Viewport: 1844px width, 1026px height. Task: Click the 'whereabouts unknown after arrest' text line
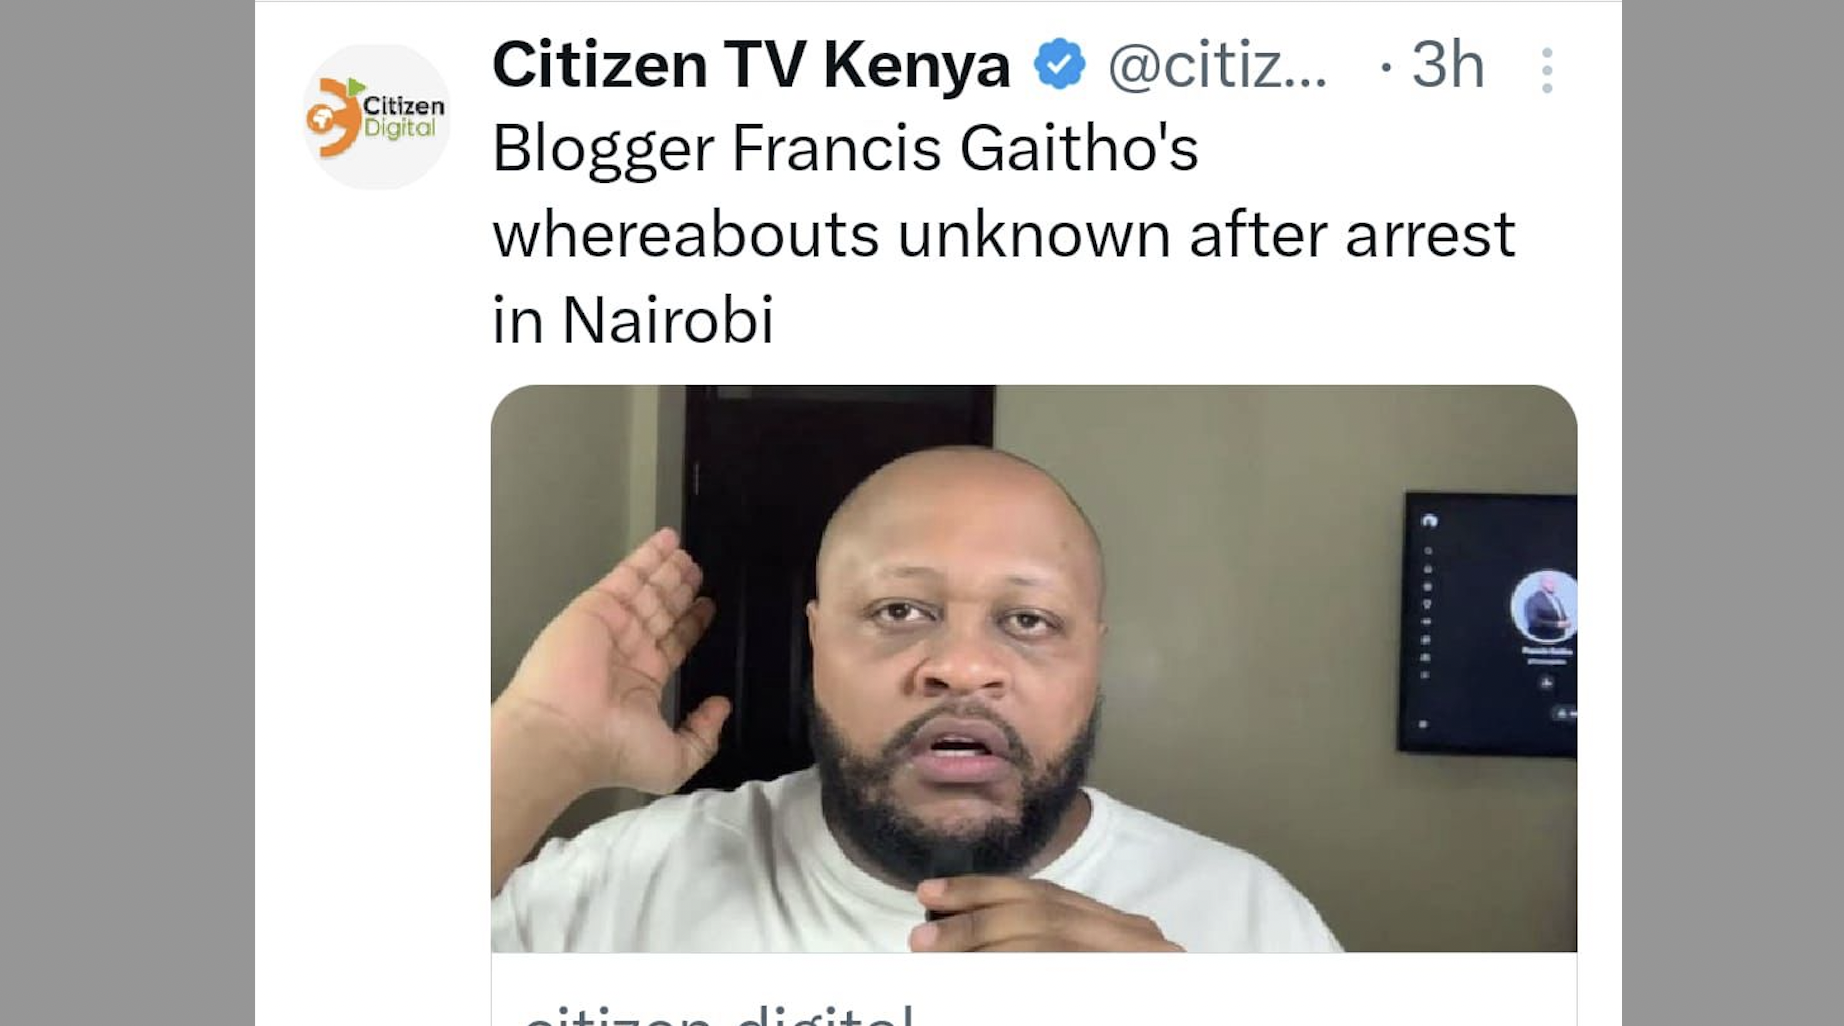1003,235
